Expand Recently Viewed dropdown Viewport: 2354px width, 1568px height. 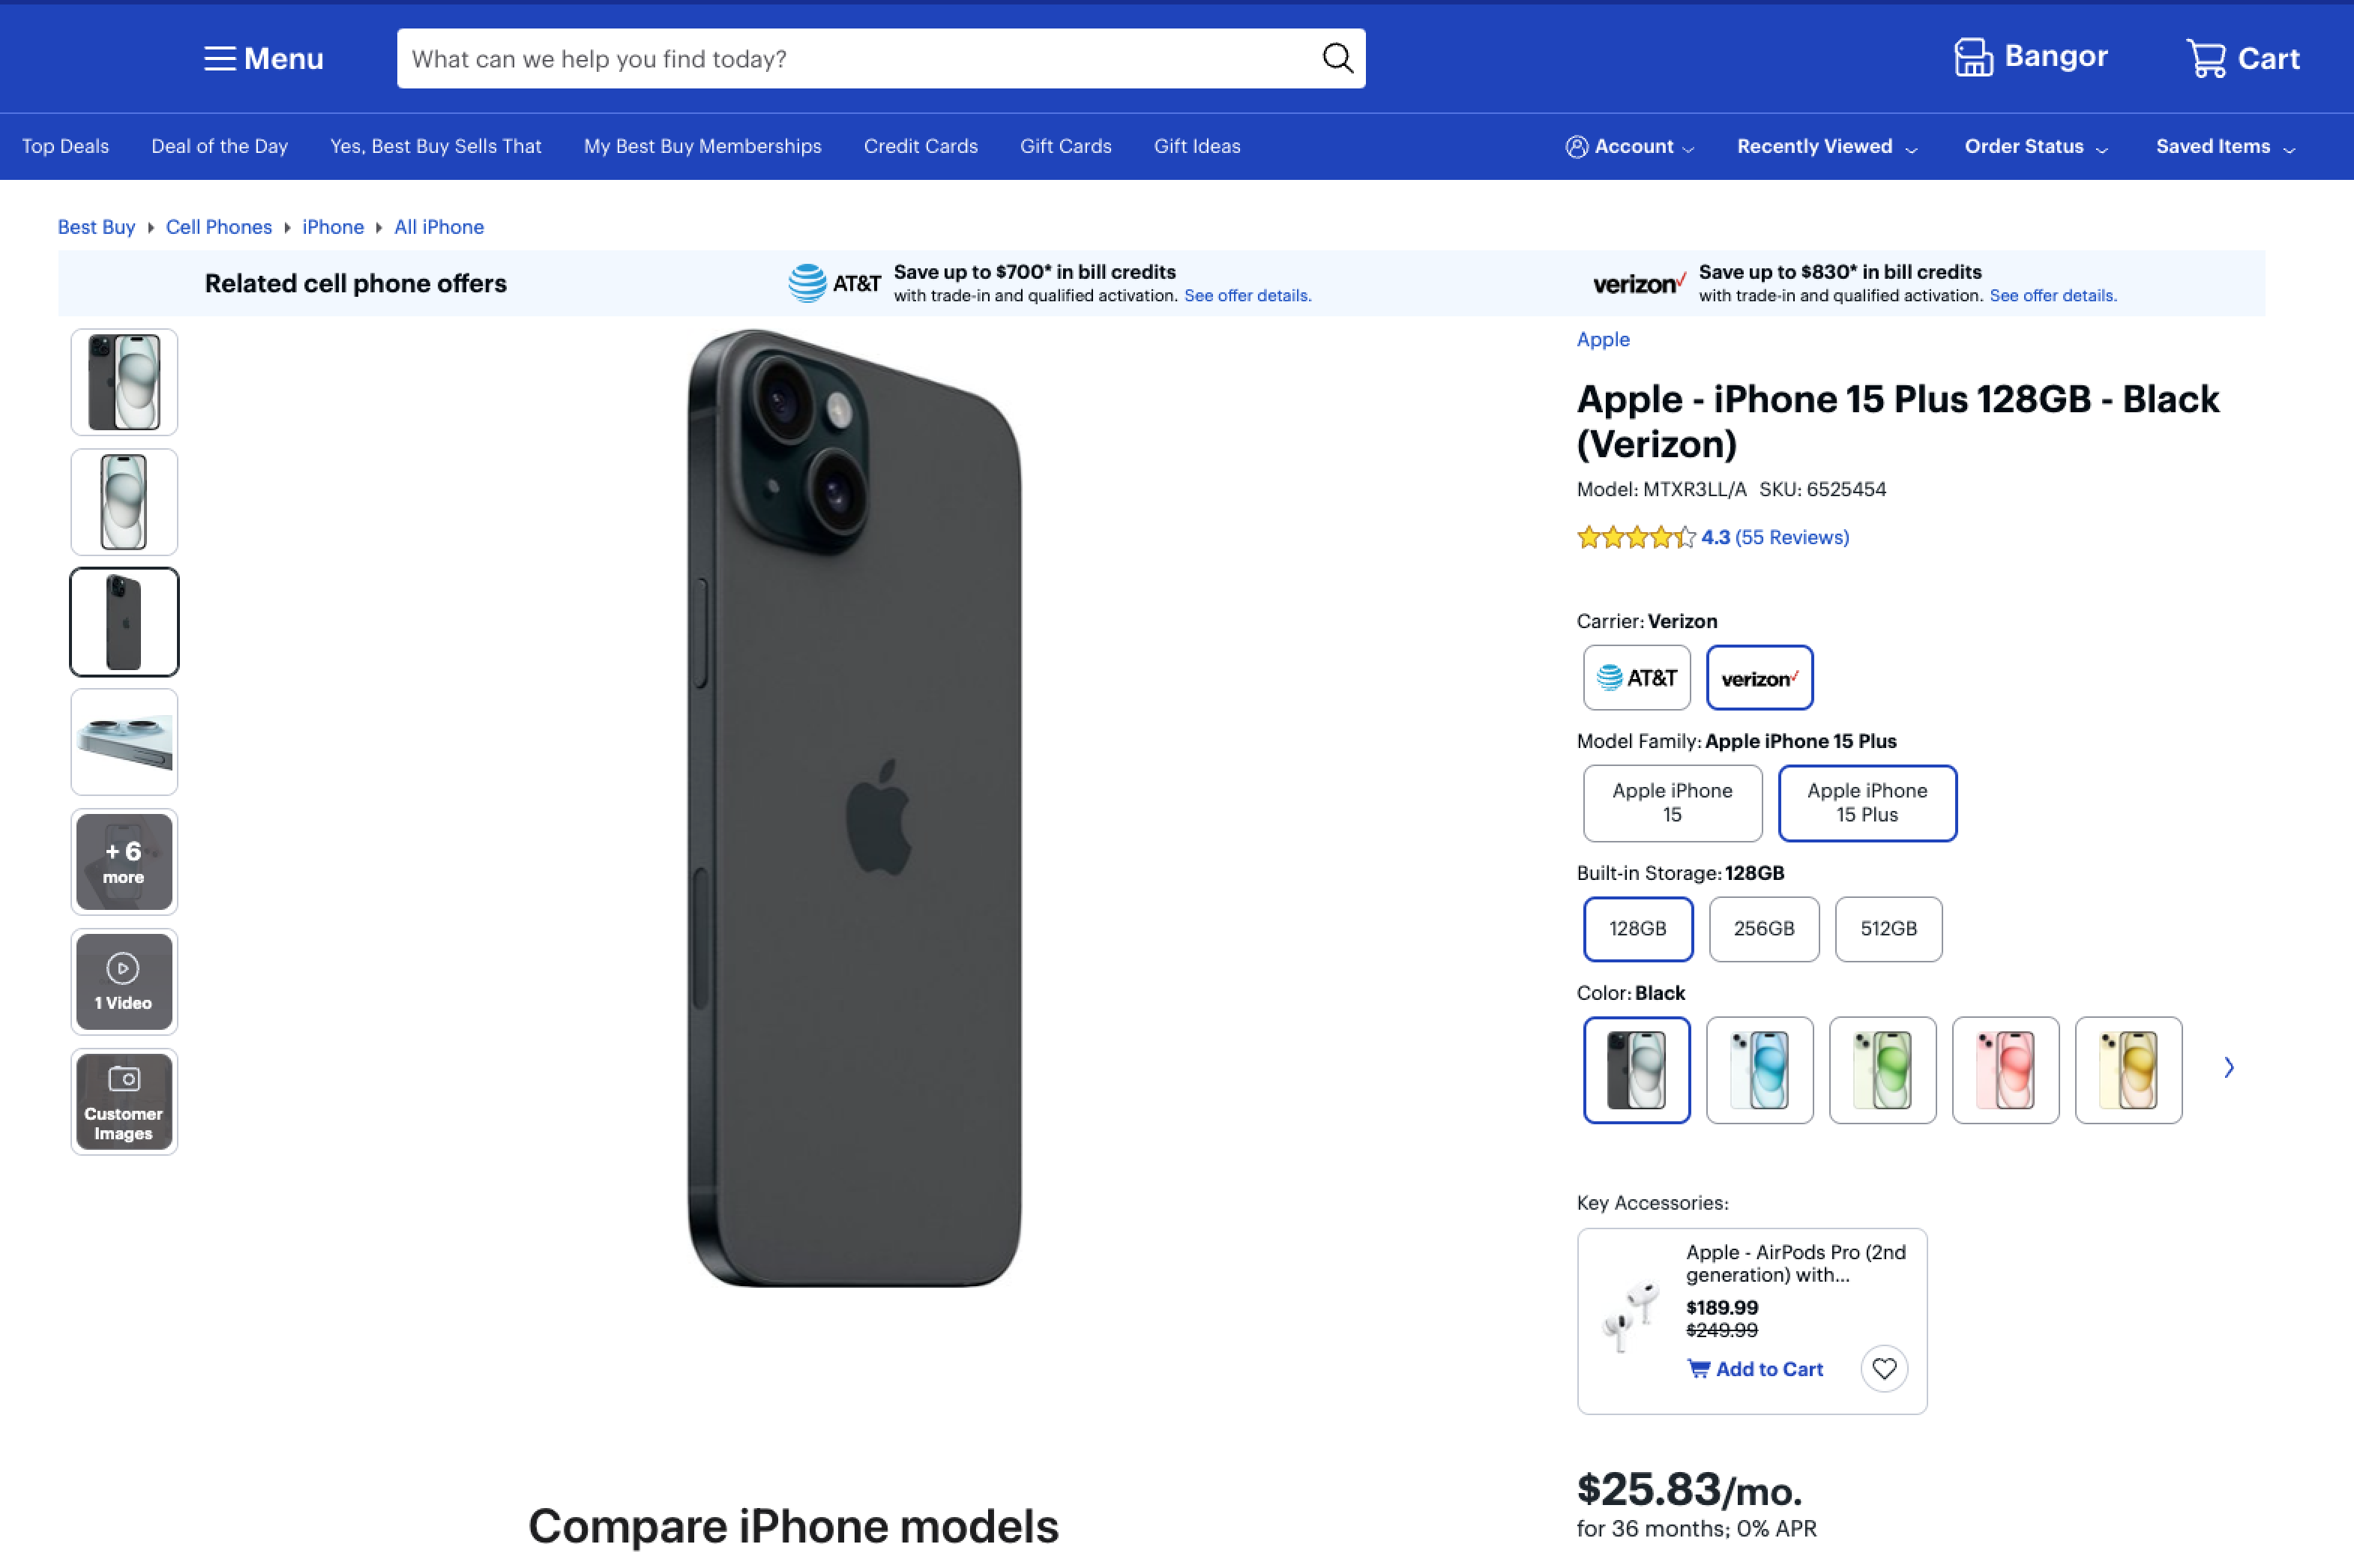[x=1826, y=146]
